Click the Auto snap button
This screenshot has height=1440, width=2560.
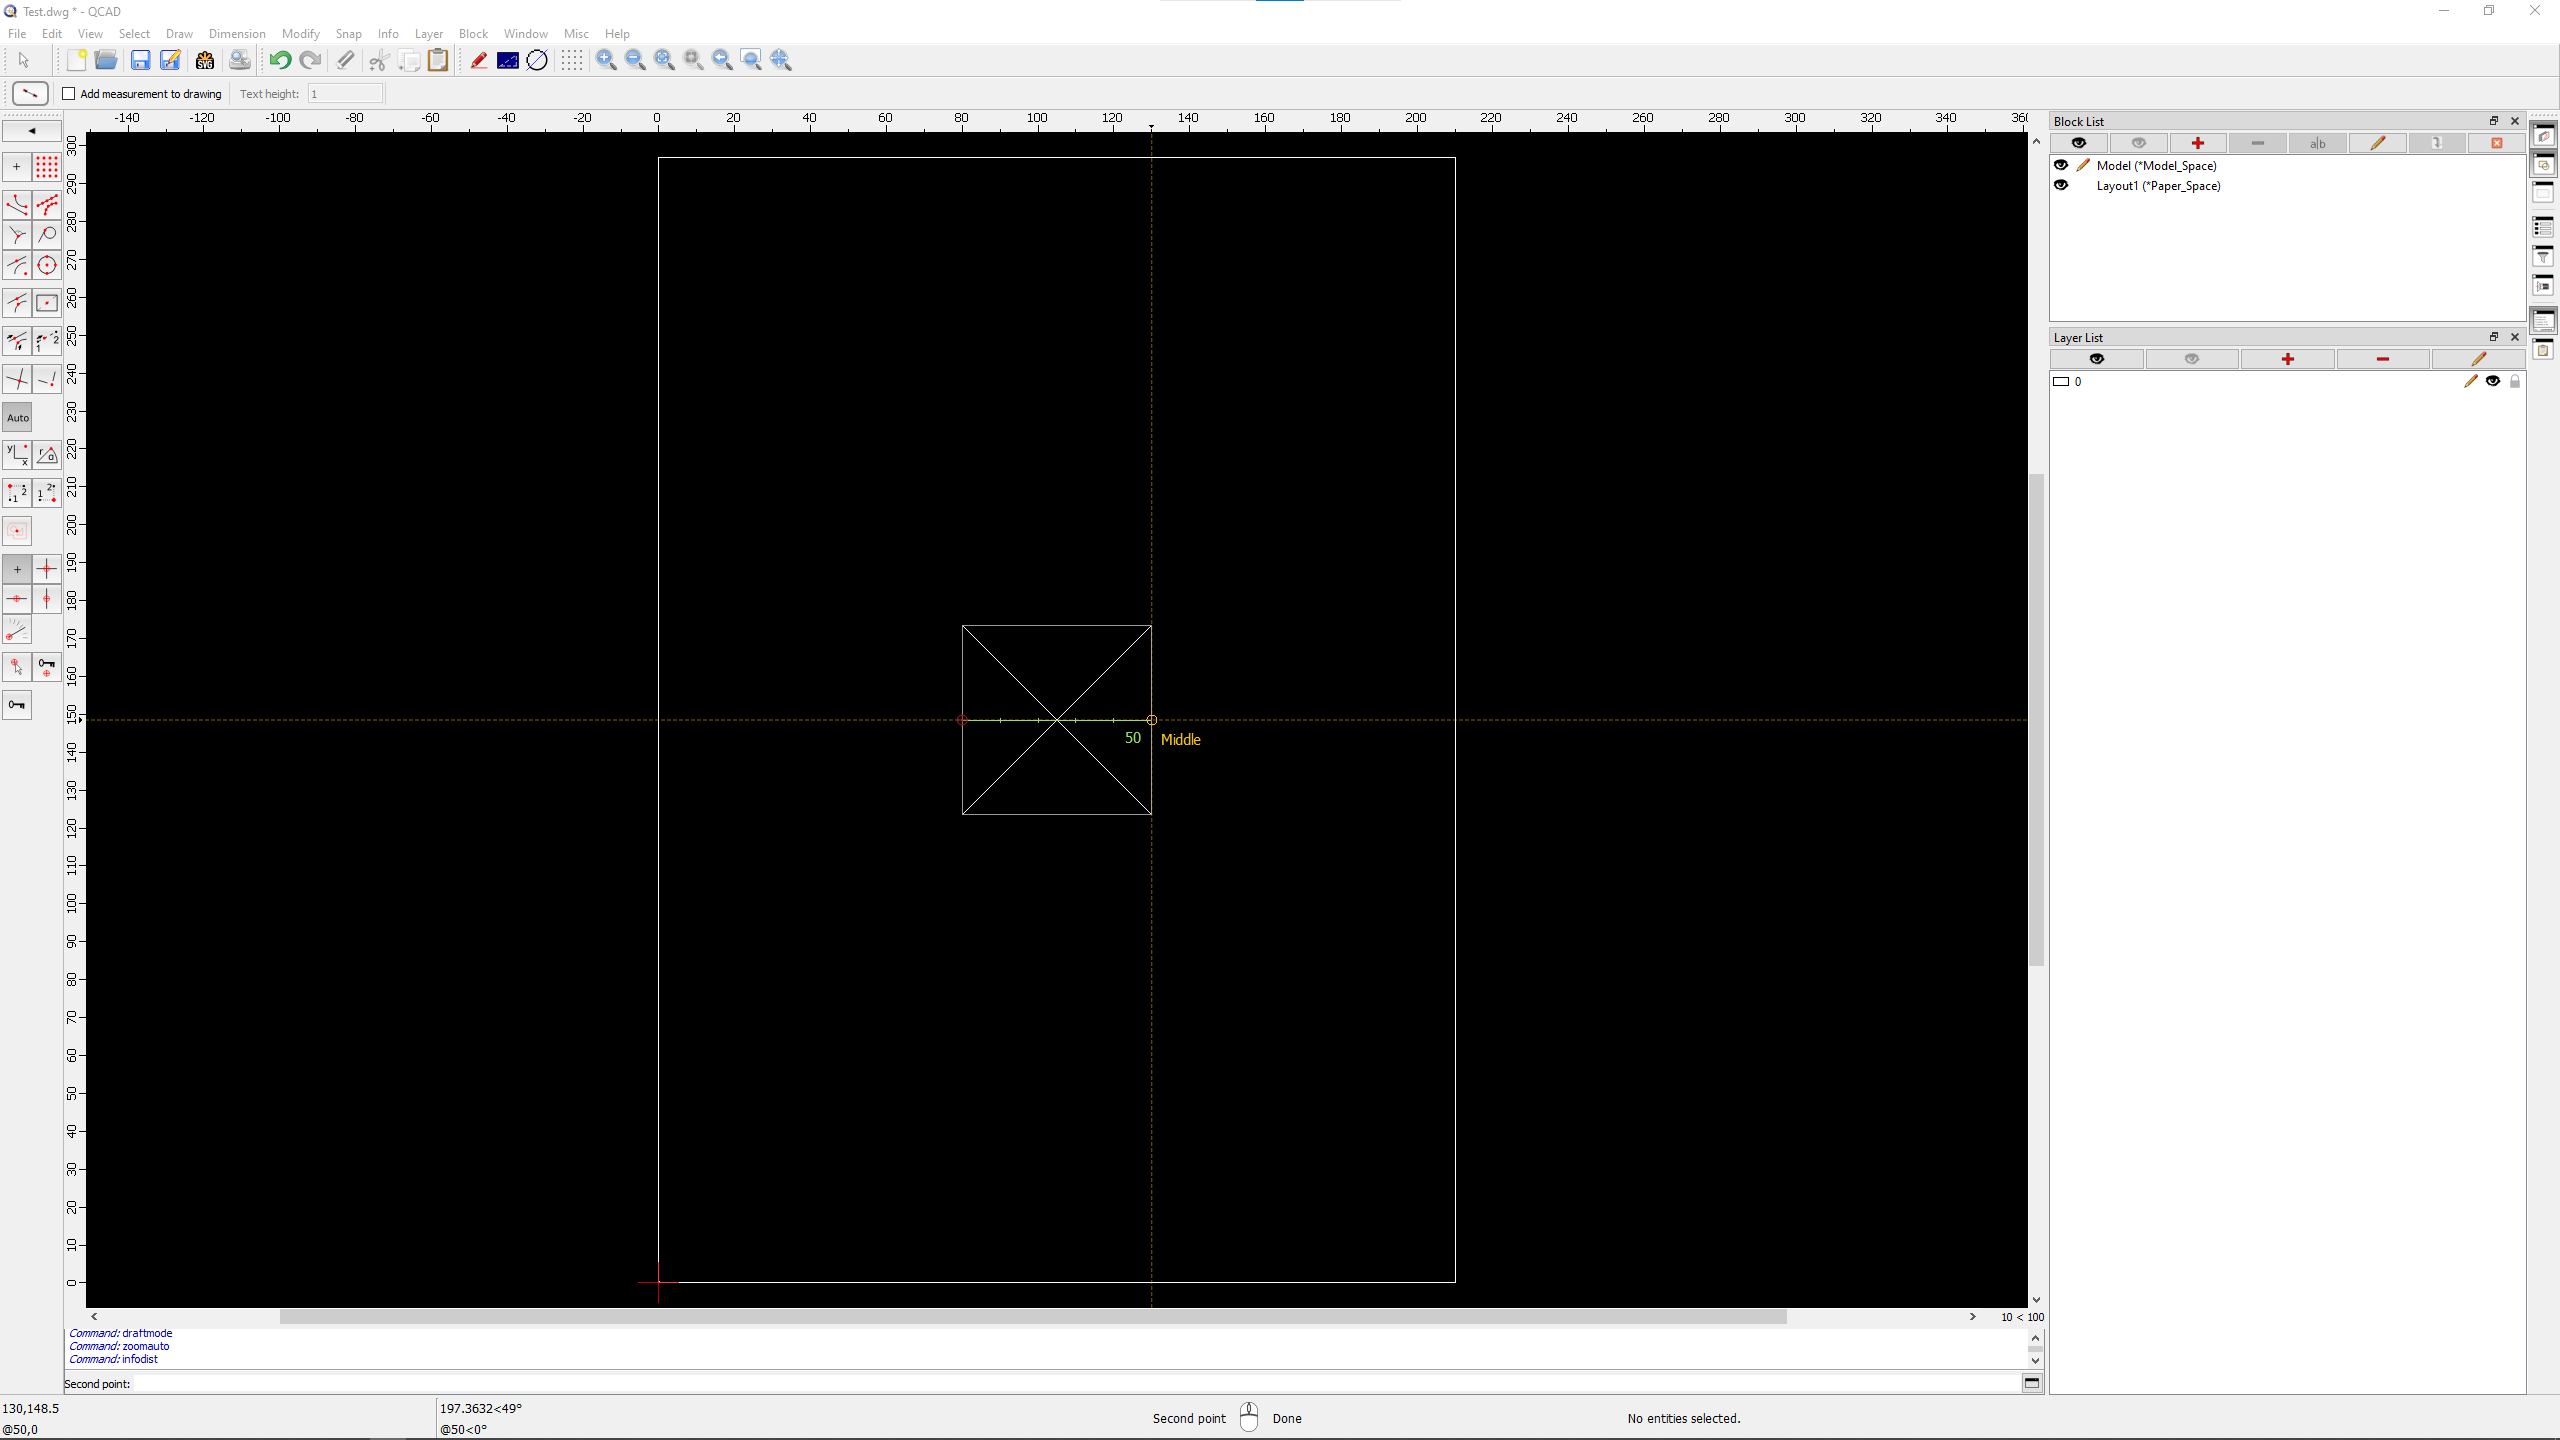point(18,418)
